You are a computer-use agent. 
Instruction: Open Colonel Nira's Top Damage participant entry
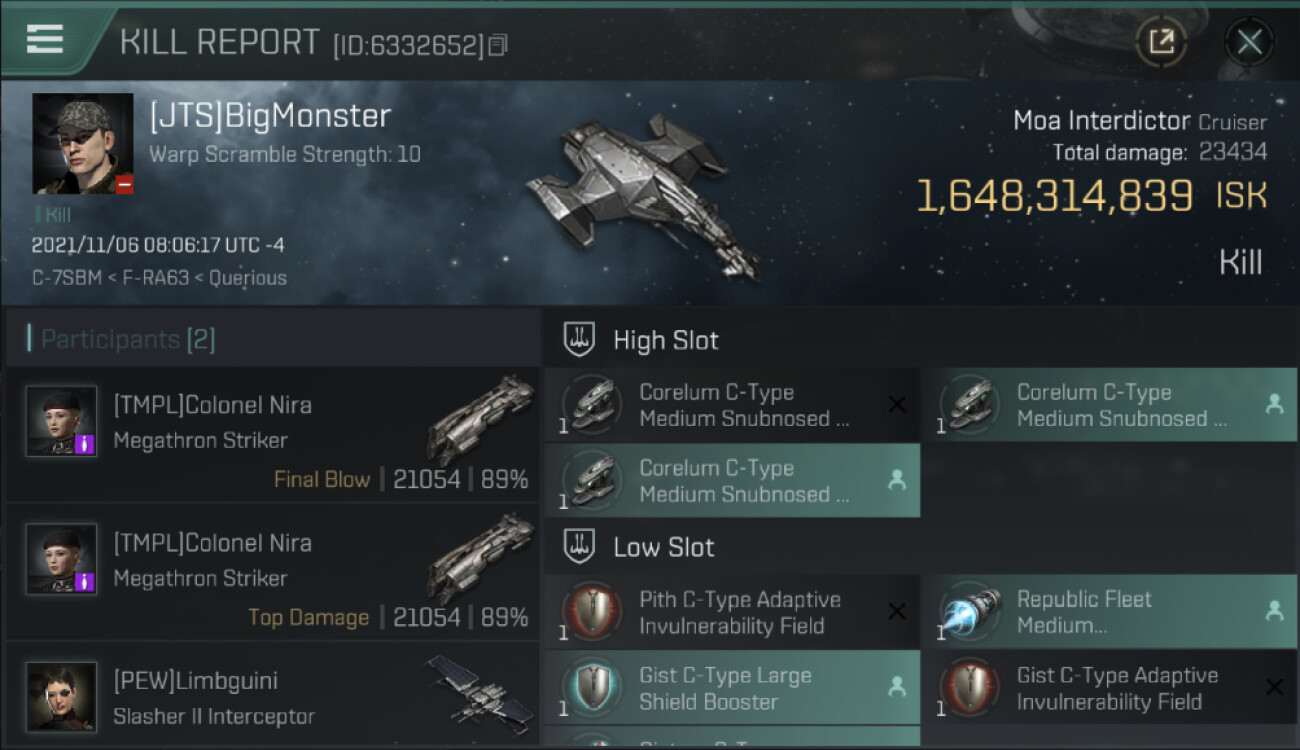pos(273,572)
